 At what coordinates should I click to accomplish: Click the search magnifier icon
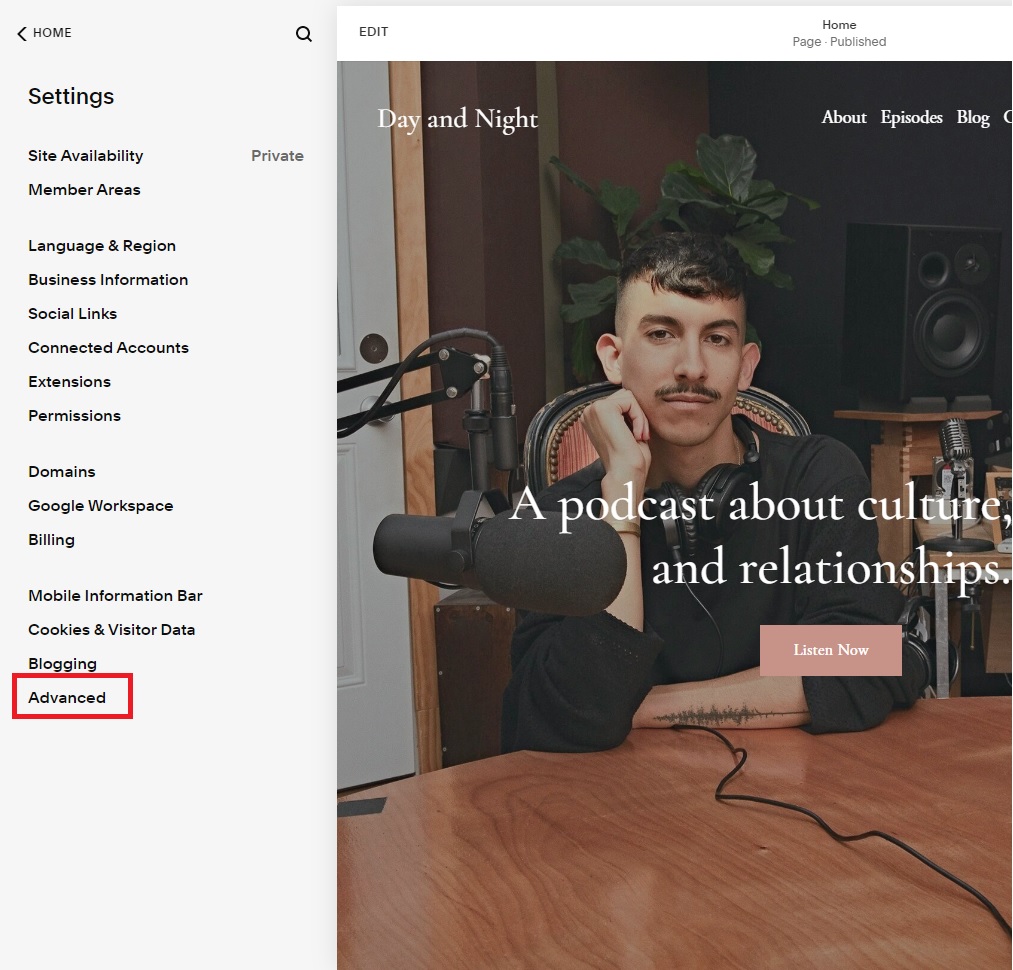point(304,34)
